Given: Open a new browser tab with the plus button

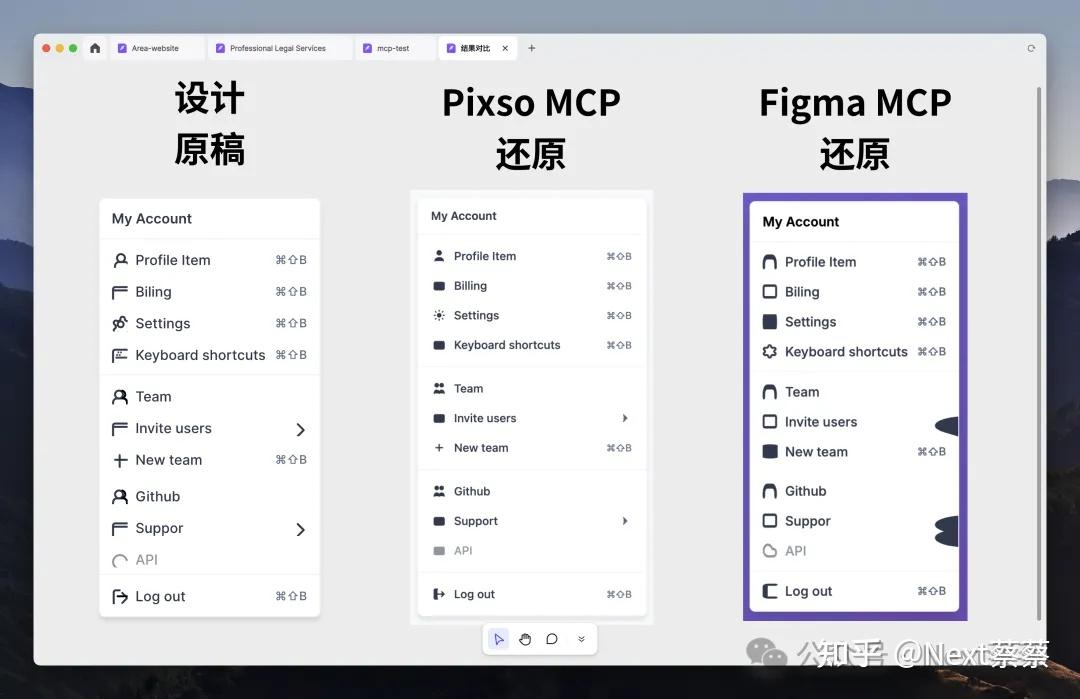Looking at the screenshot, I should pos(531,47).
